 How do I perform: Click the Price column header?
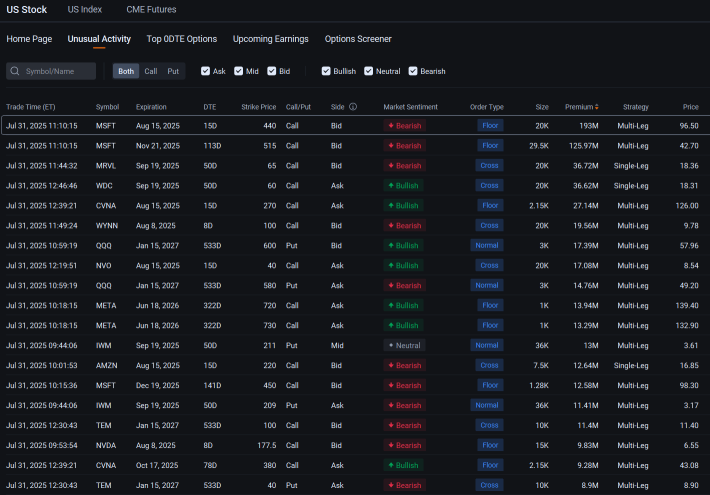click(691, 107)
